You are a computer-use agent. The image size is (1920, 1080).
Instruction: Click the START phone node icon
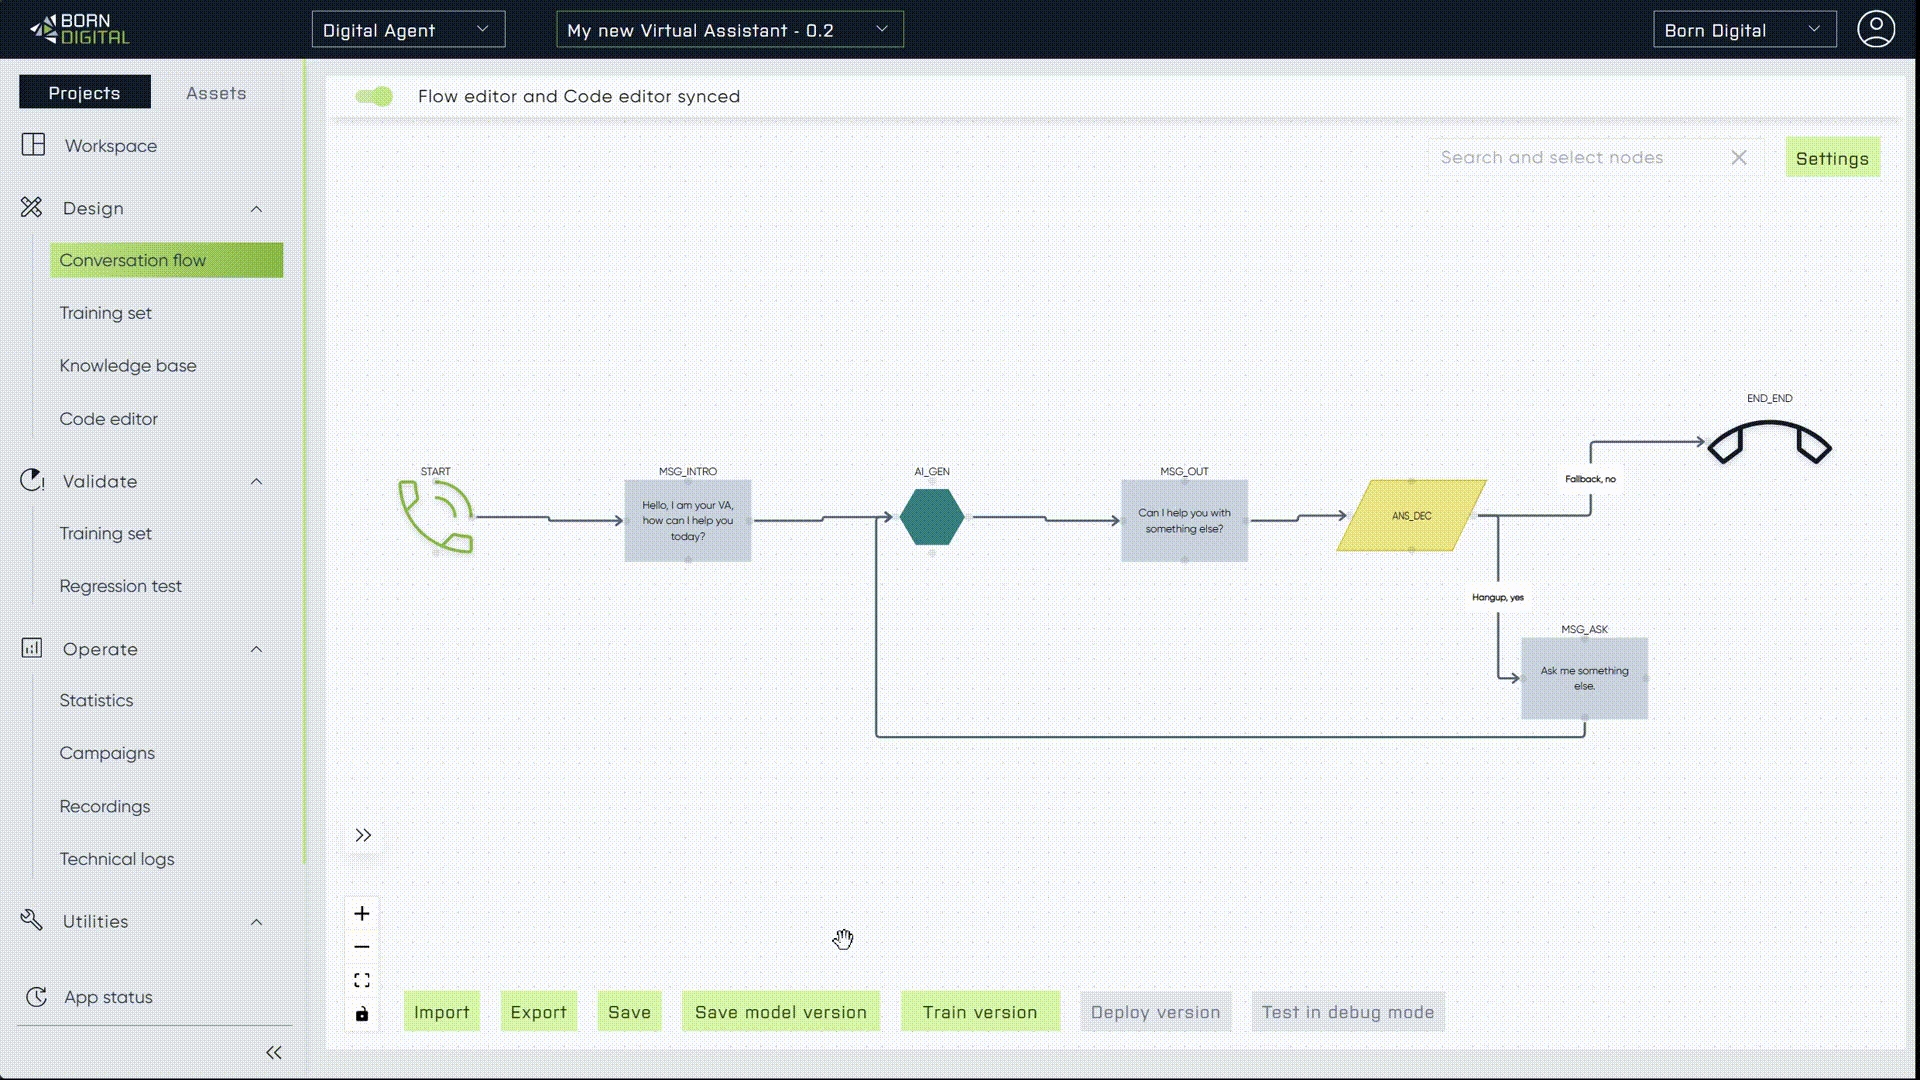point(436,516)
